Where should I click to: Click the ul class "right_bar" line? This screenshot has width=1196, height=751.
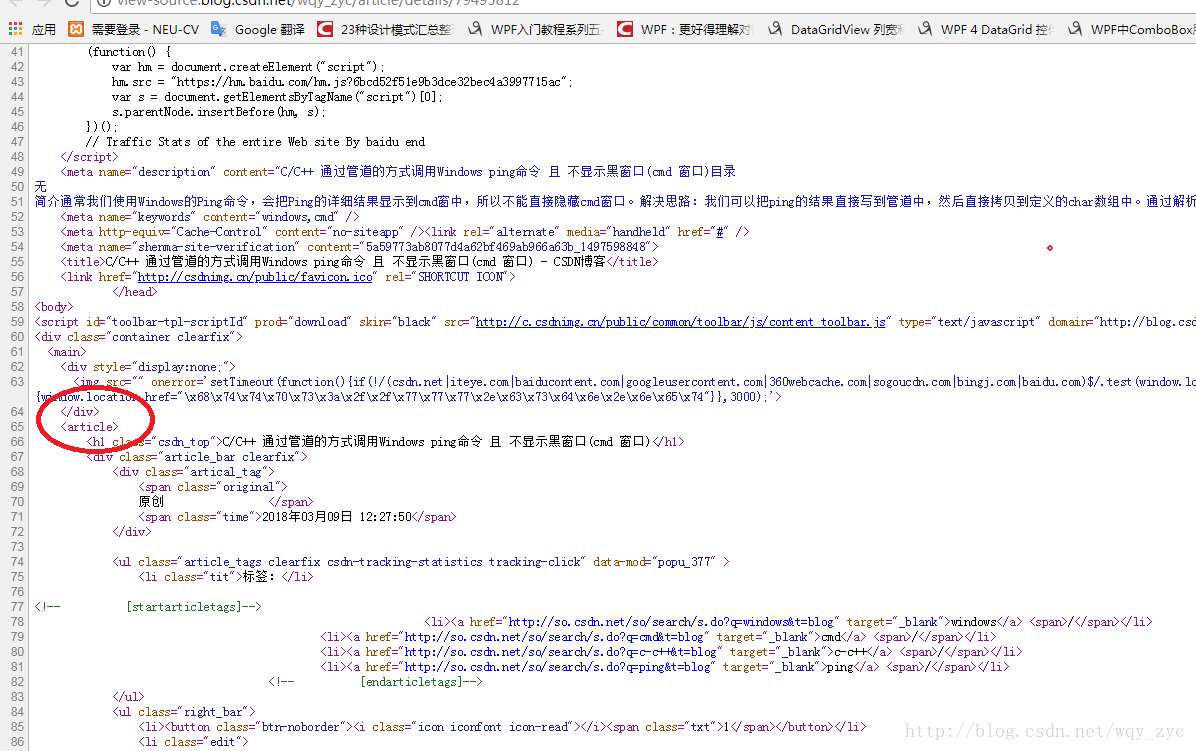(x=183, y=712)
